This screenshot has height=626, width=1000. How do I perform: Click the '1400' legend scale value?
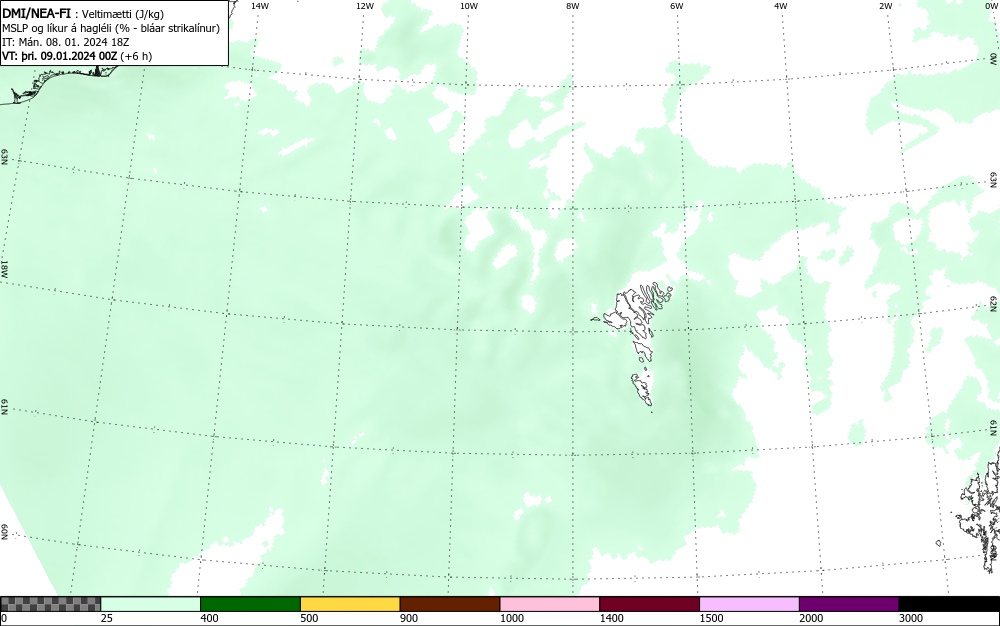click(x=612, y=618)
